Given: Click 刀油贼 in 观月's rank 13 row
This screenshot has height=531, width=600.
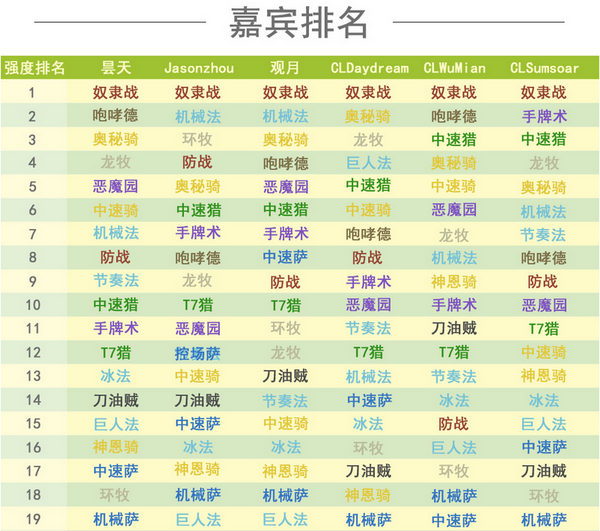Looking at the screenshot, I should tap(285, 376).
